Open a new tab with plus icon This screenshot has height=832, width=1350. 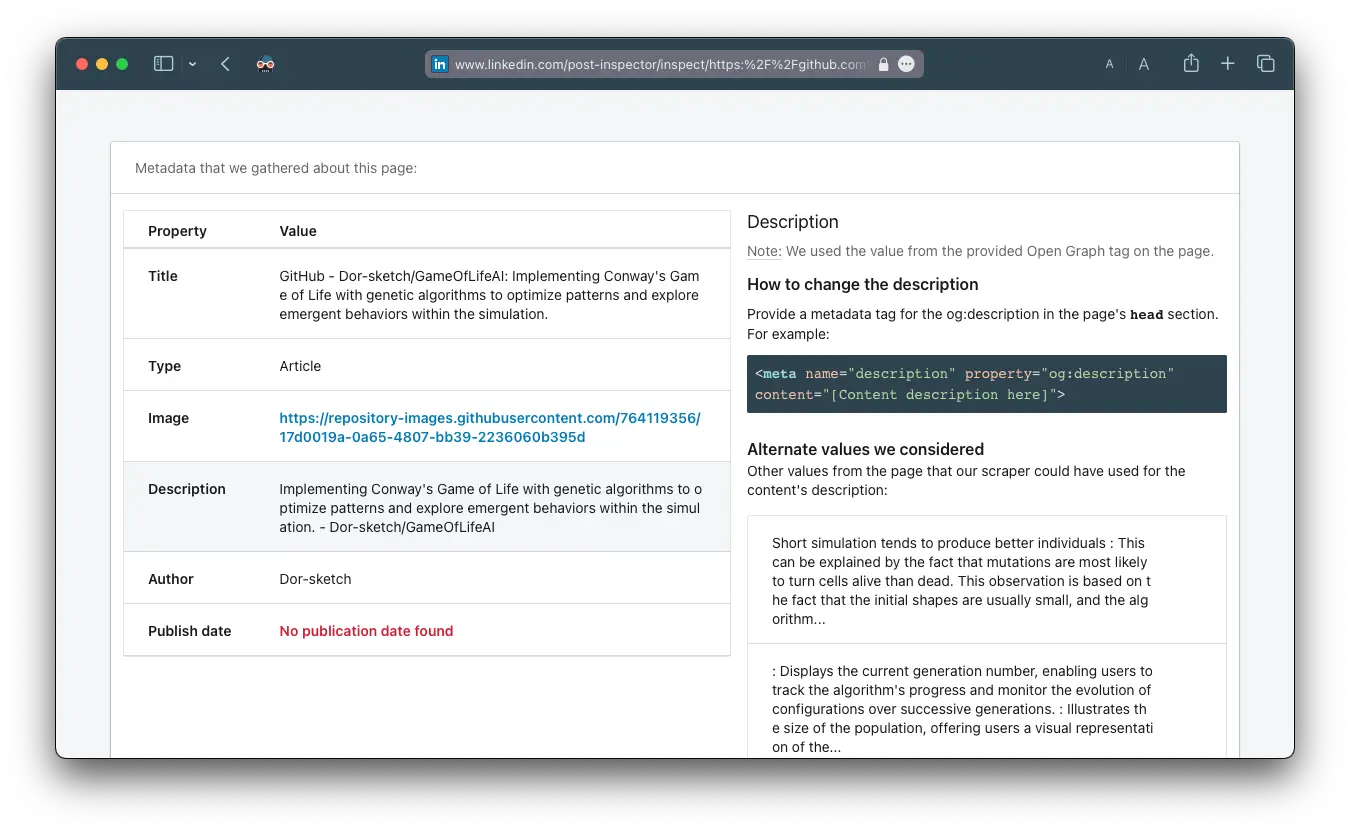tap(1228, 64)
